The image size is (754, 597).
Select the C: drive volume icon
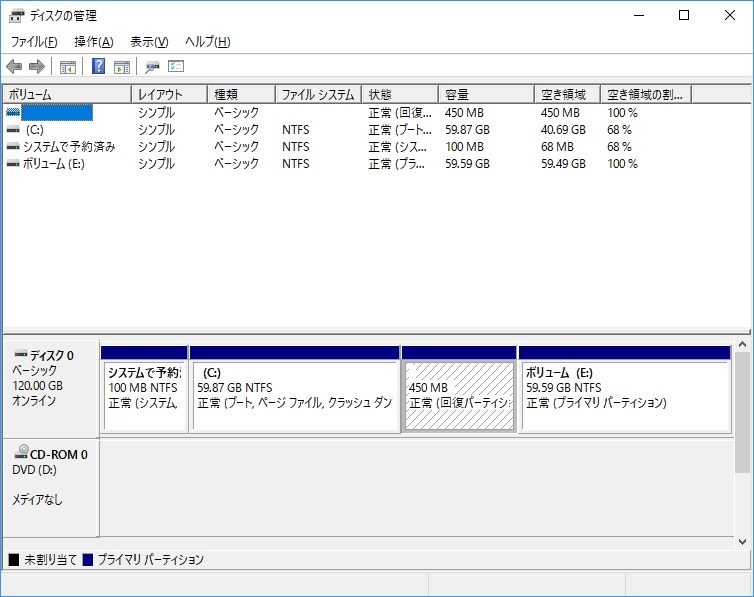pos(13,130)
